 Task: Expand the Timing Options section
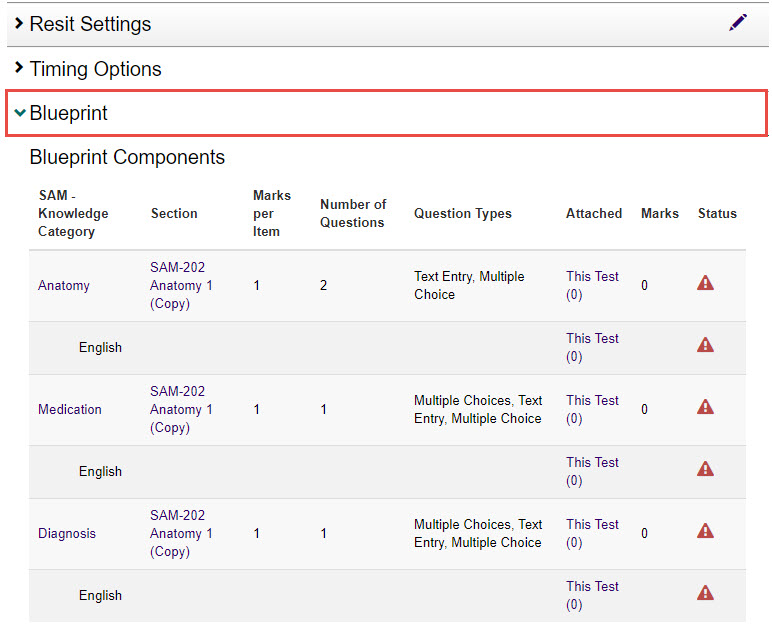click(95, 69)
